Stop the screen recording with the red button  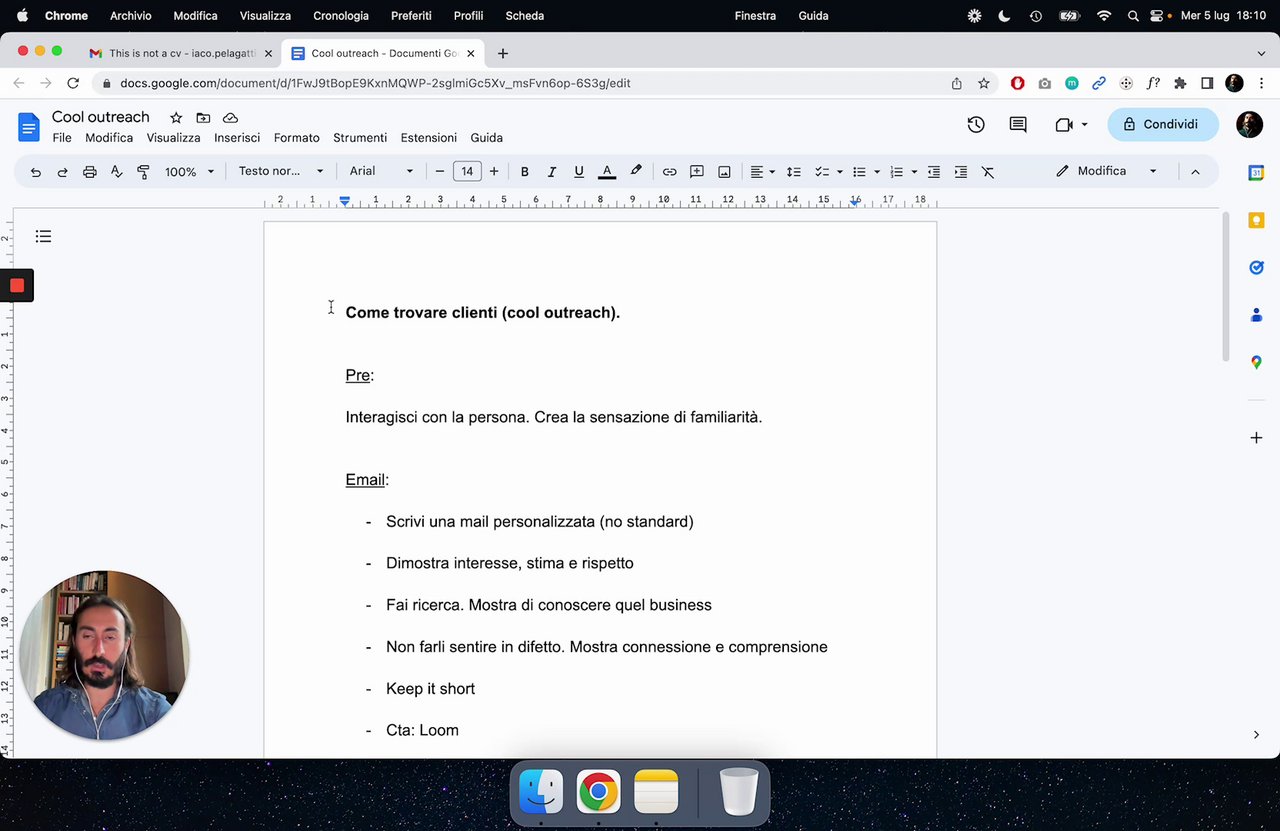(x=16, y=286)
